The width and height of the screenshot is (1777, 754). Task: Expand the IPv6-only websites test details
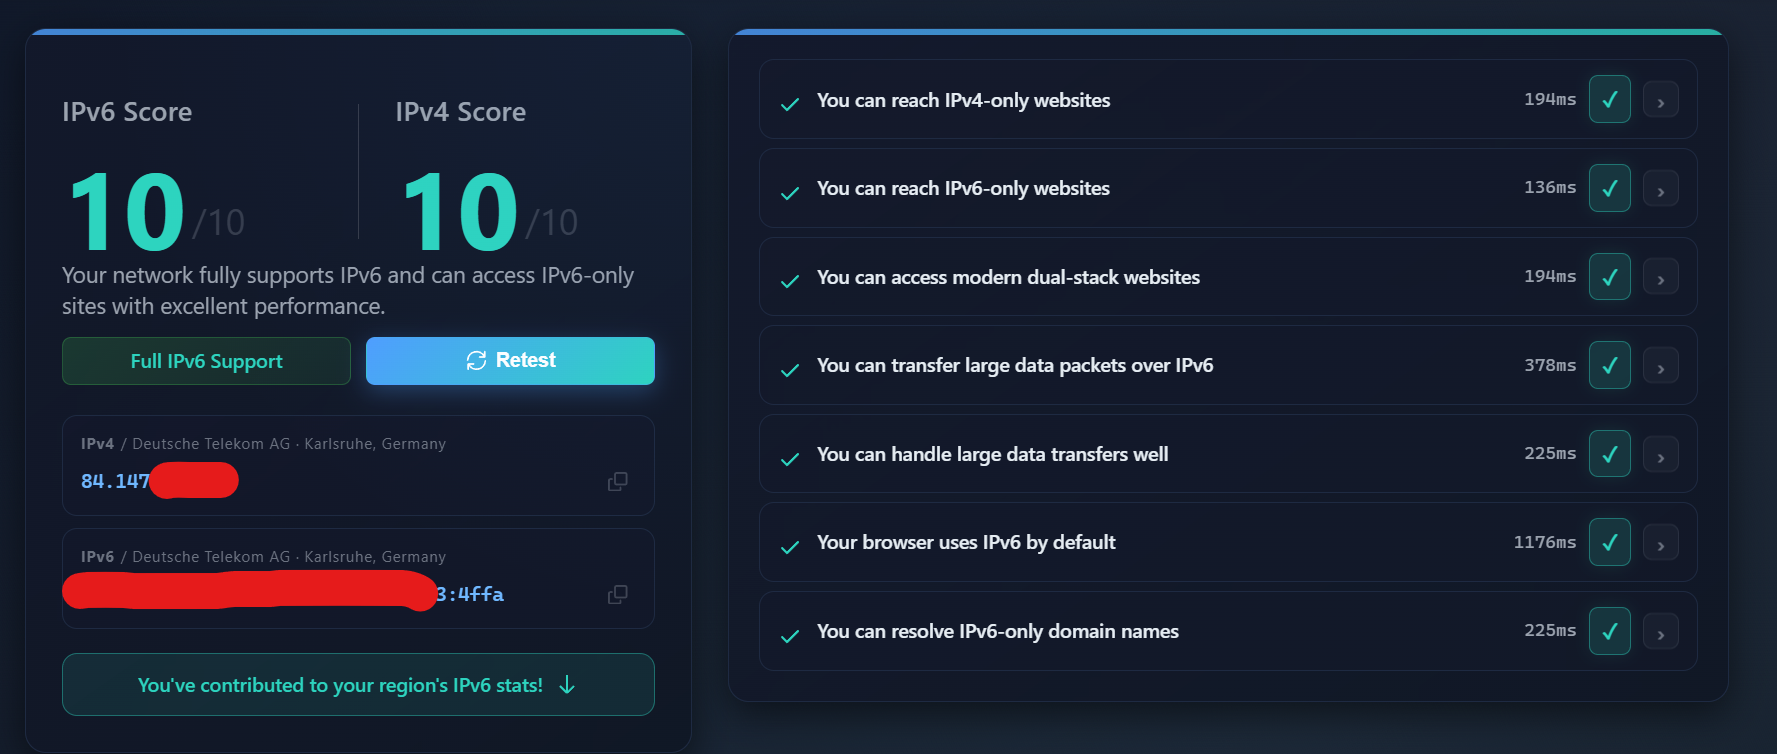[1660, 189]
